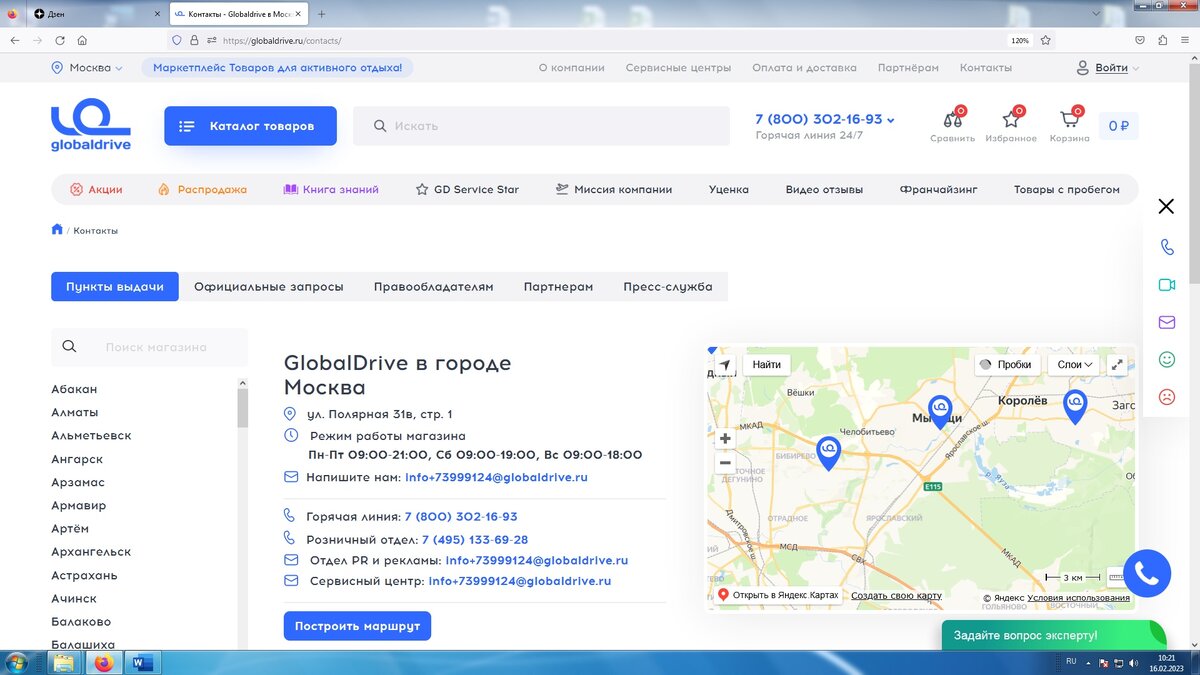The width and height of the screenshot is (1200, 675).
Task: Open the Москва city selector dropdown
Action: 87,68
